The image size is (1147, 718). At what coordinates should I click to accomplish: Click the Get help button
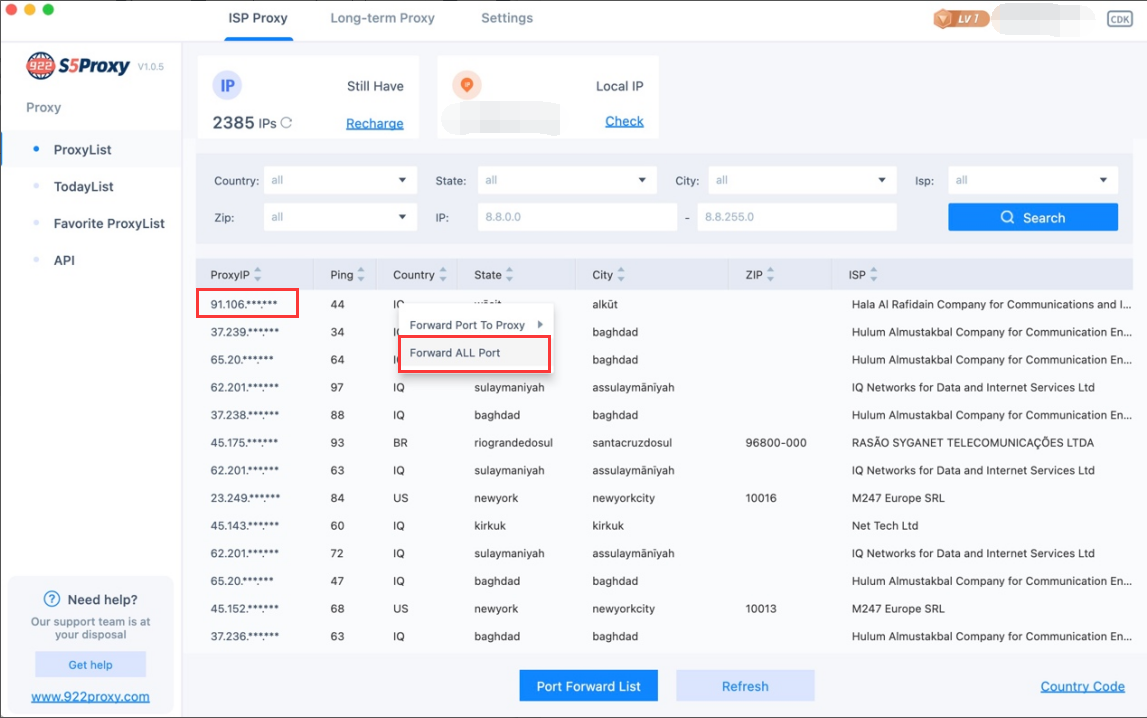[90, 665]
